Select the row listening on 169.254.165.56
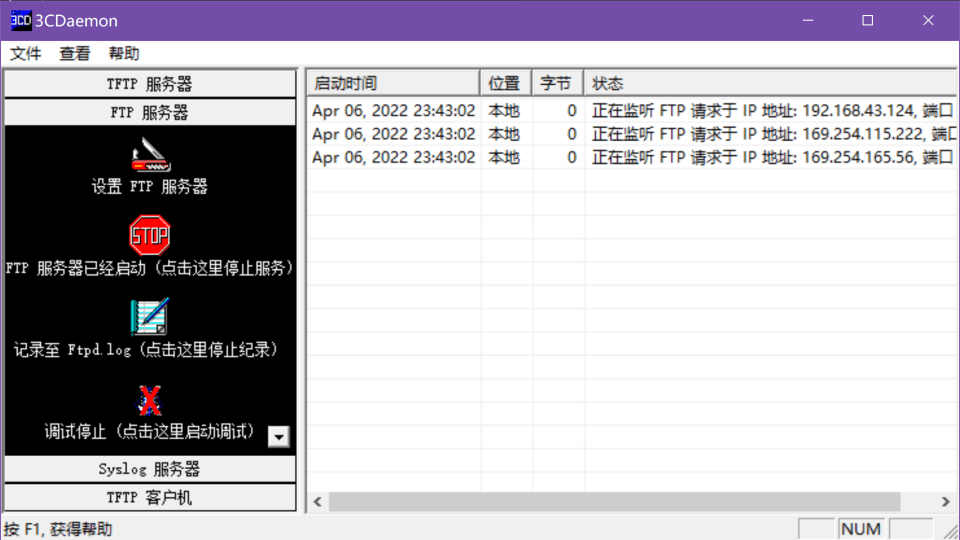 (632, 157)
